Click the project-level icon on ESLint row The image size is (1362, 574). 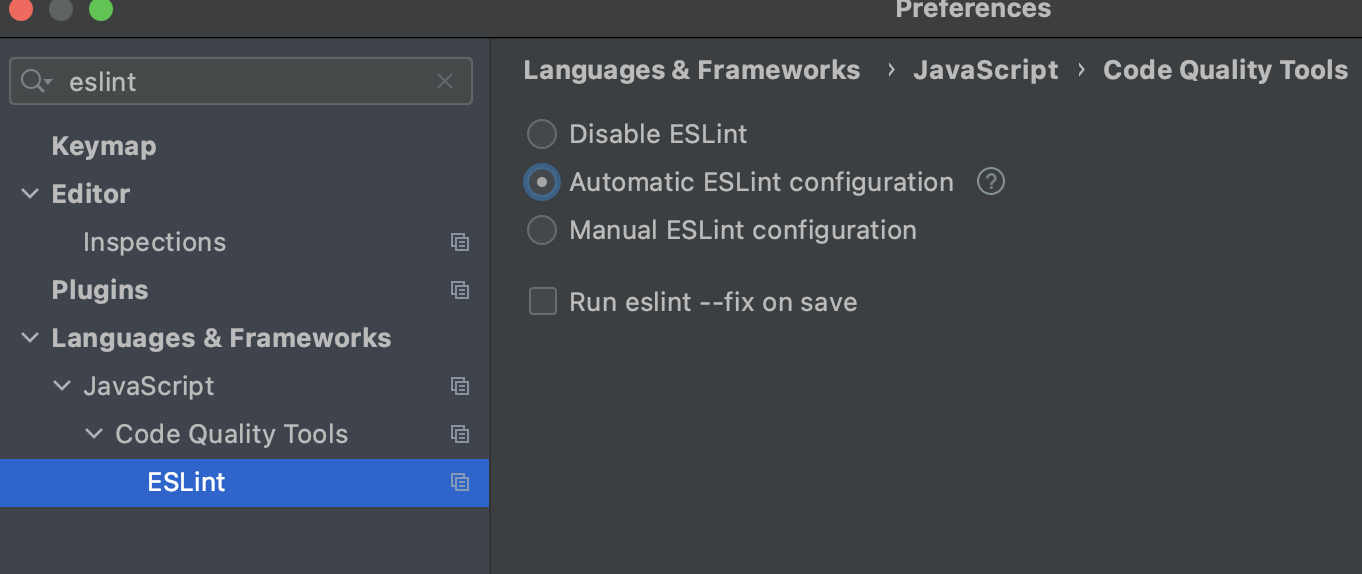(460, 482)
